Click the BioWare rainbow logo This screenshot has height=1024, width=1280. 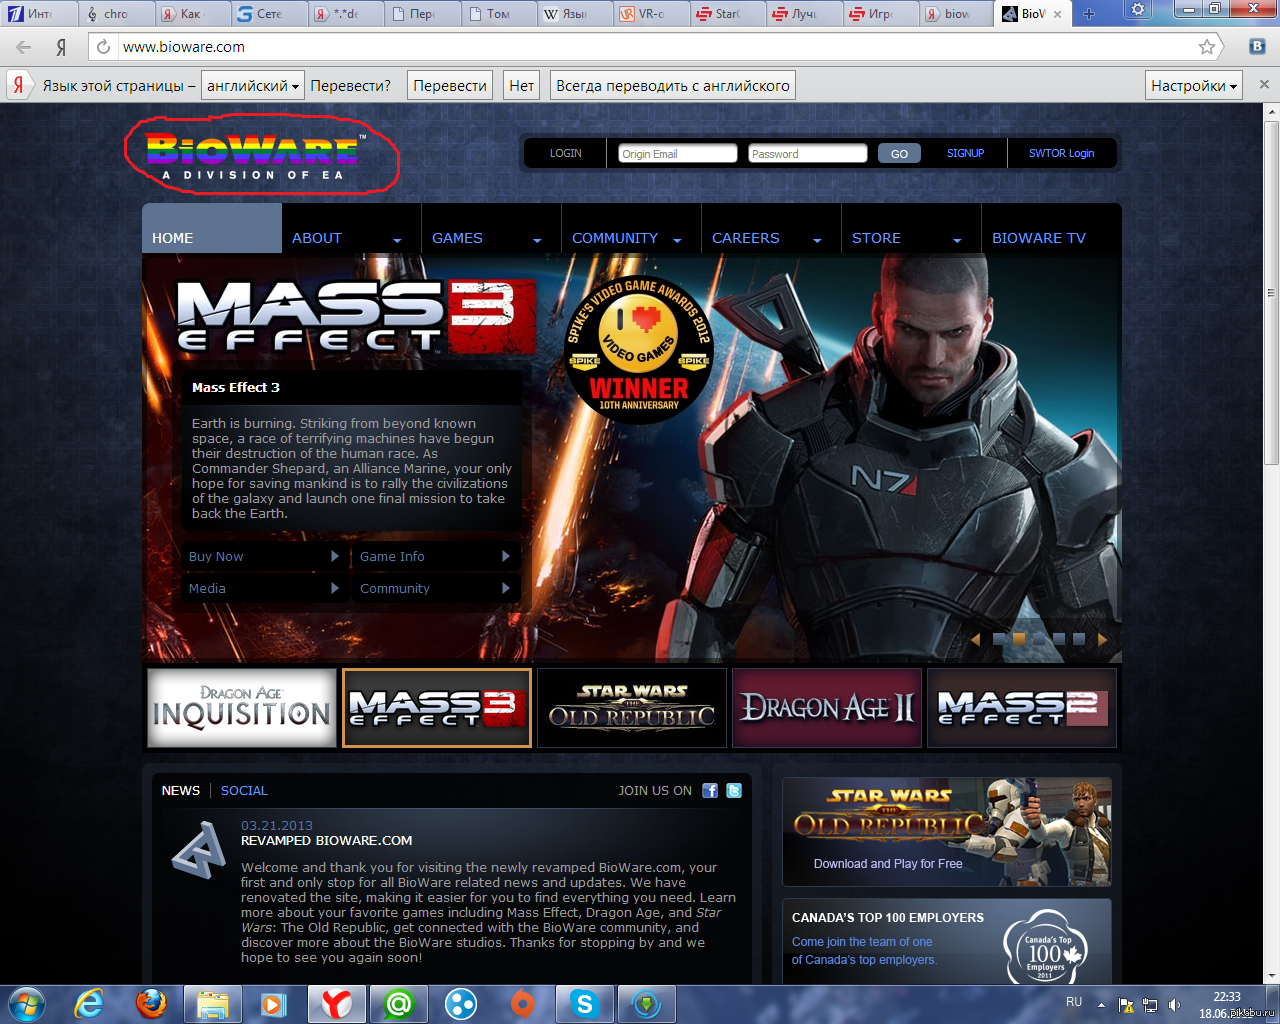253,155
